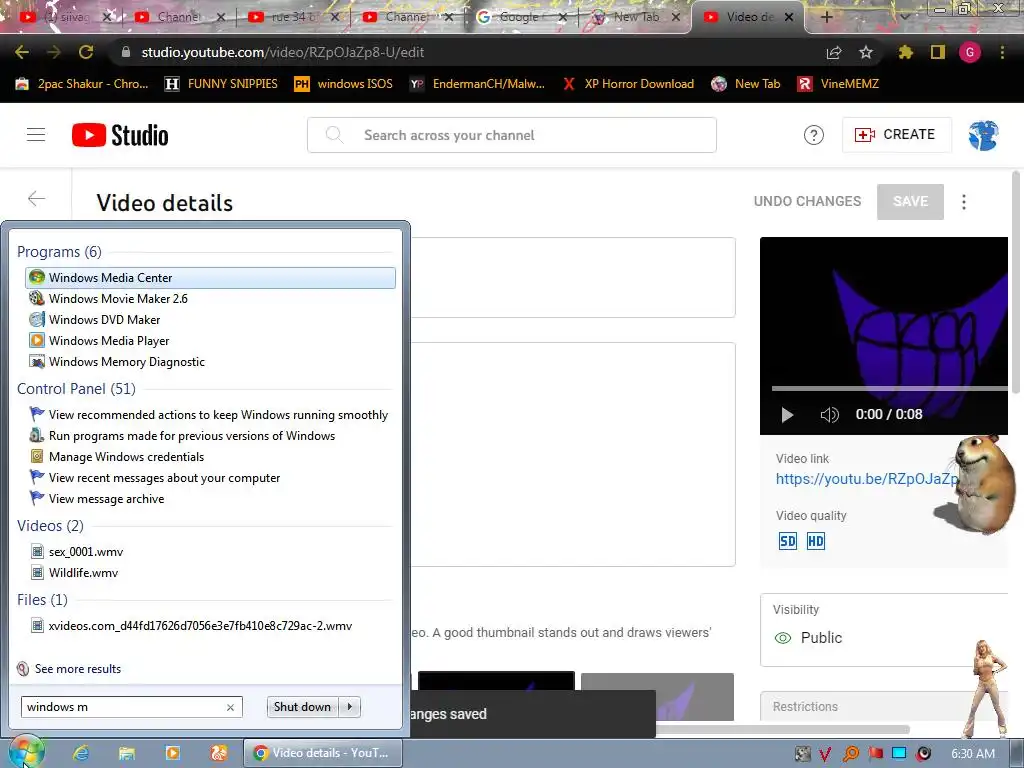Open Windows Explorer folder on taskbar
Image resolution: width=1024 pixels, height=768 pixels.
(x=127, y=753)
